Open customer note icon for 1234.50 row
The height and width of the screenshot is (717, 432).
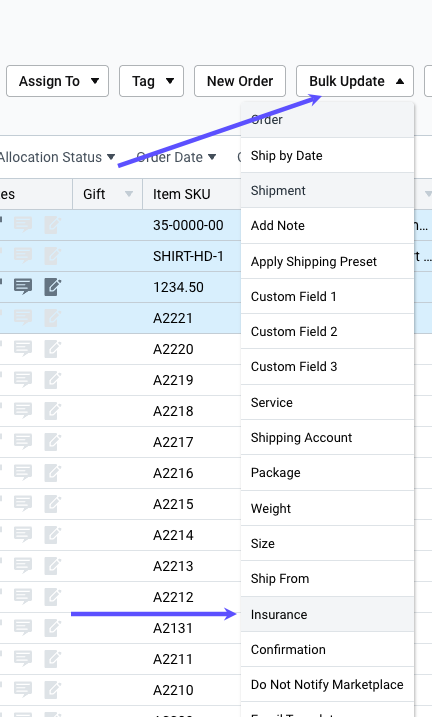(23, 287)
